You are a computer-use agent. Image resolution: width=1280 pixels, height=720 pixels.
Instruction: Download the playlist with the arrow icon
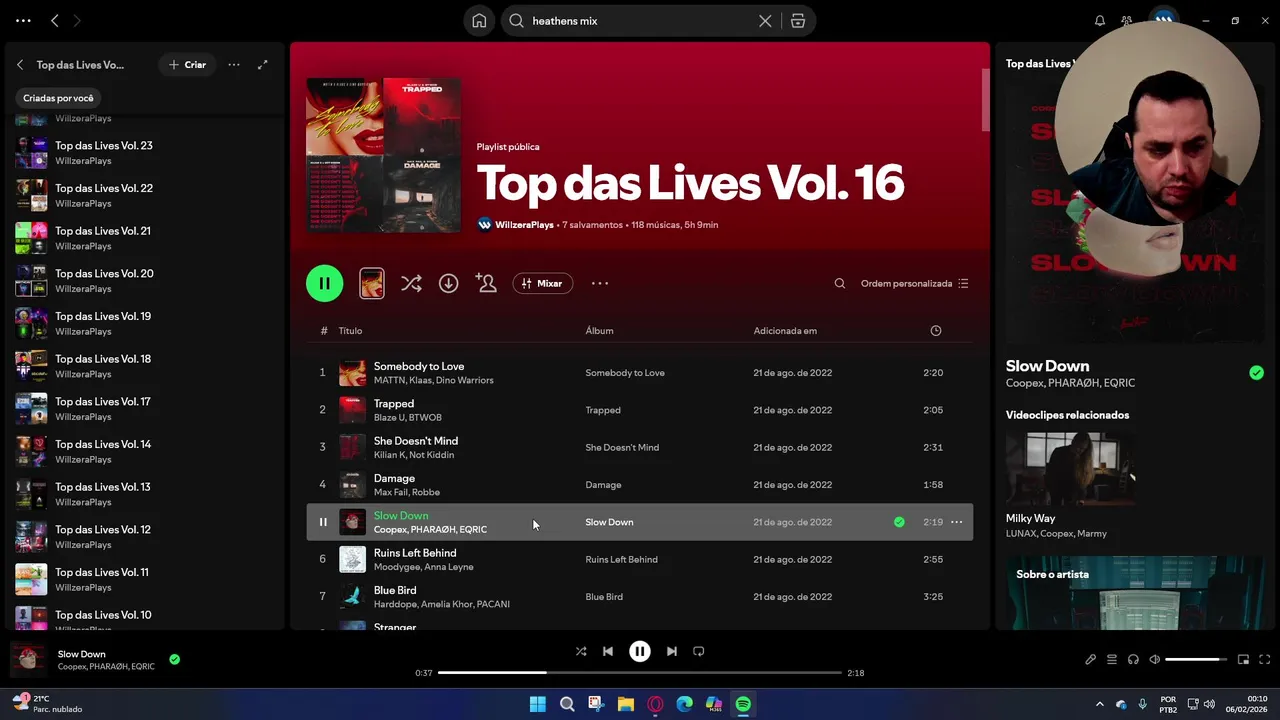coord(448,284)
